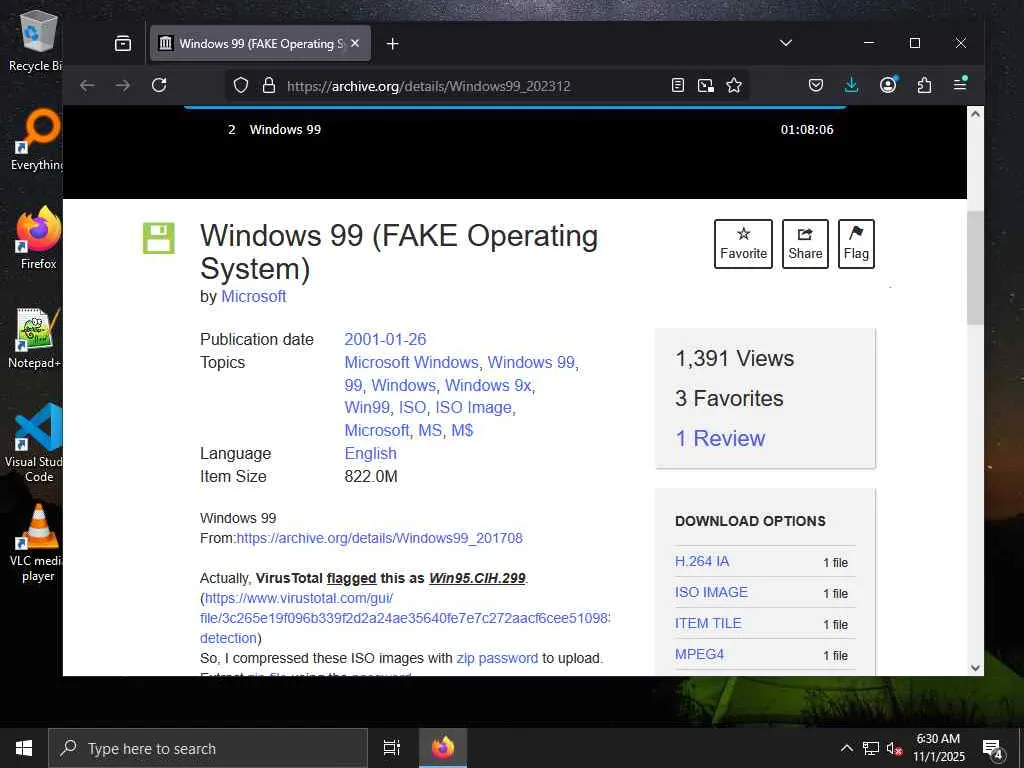Open Microsoft Windows topic link
The height and width of the screenshot is (768, 1024).
(411, 362)
